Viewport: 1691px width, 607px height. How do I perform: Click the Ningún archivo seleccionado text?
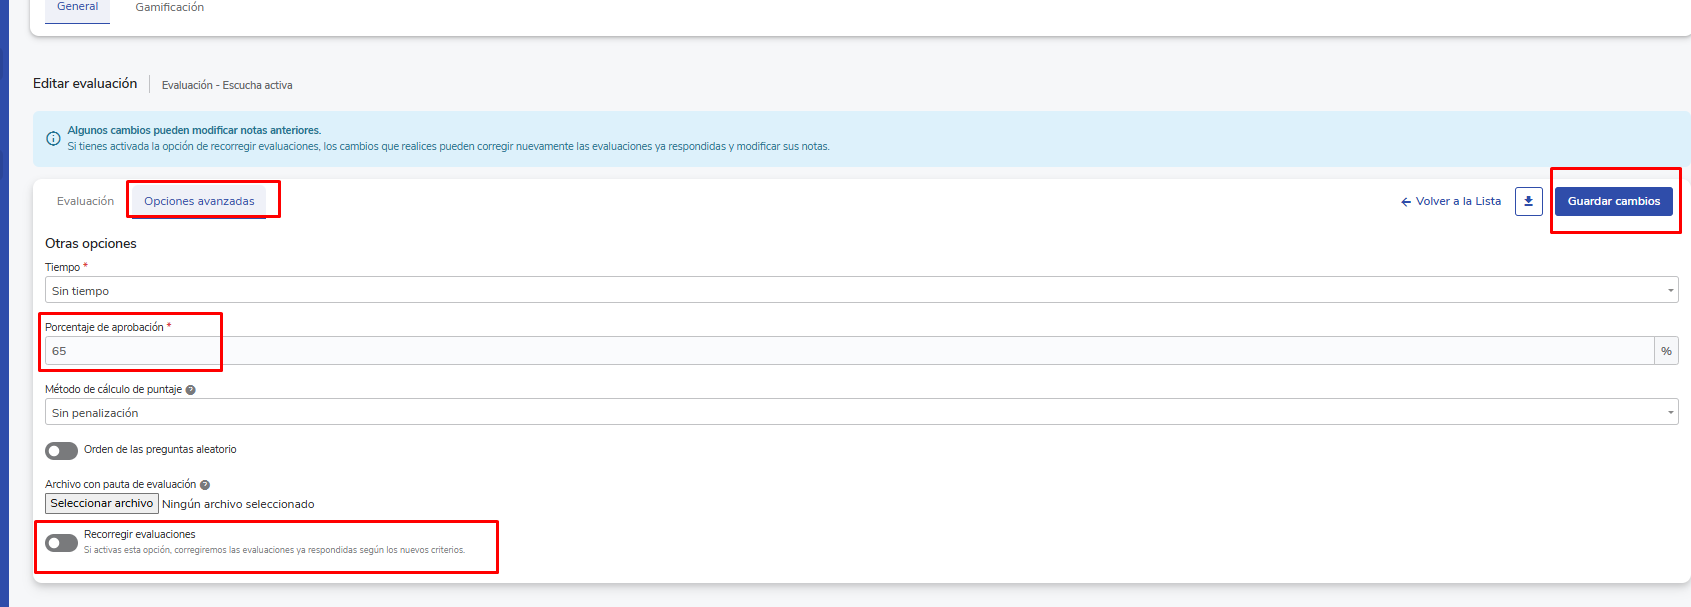click(x=238, y=504)
